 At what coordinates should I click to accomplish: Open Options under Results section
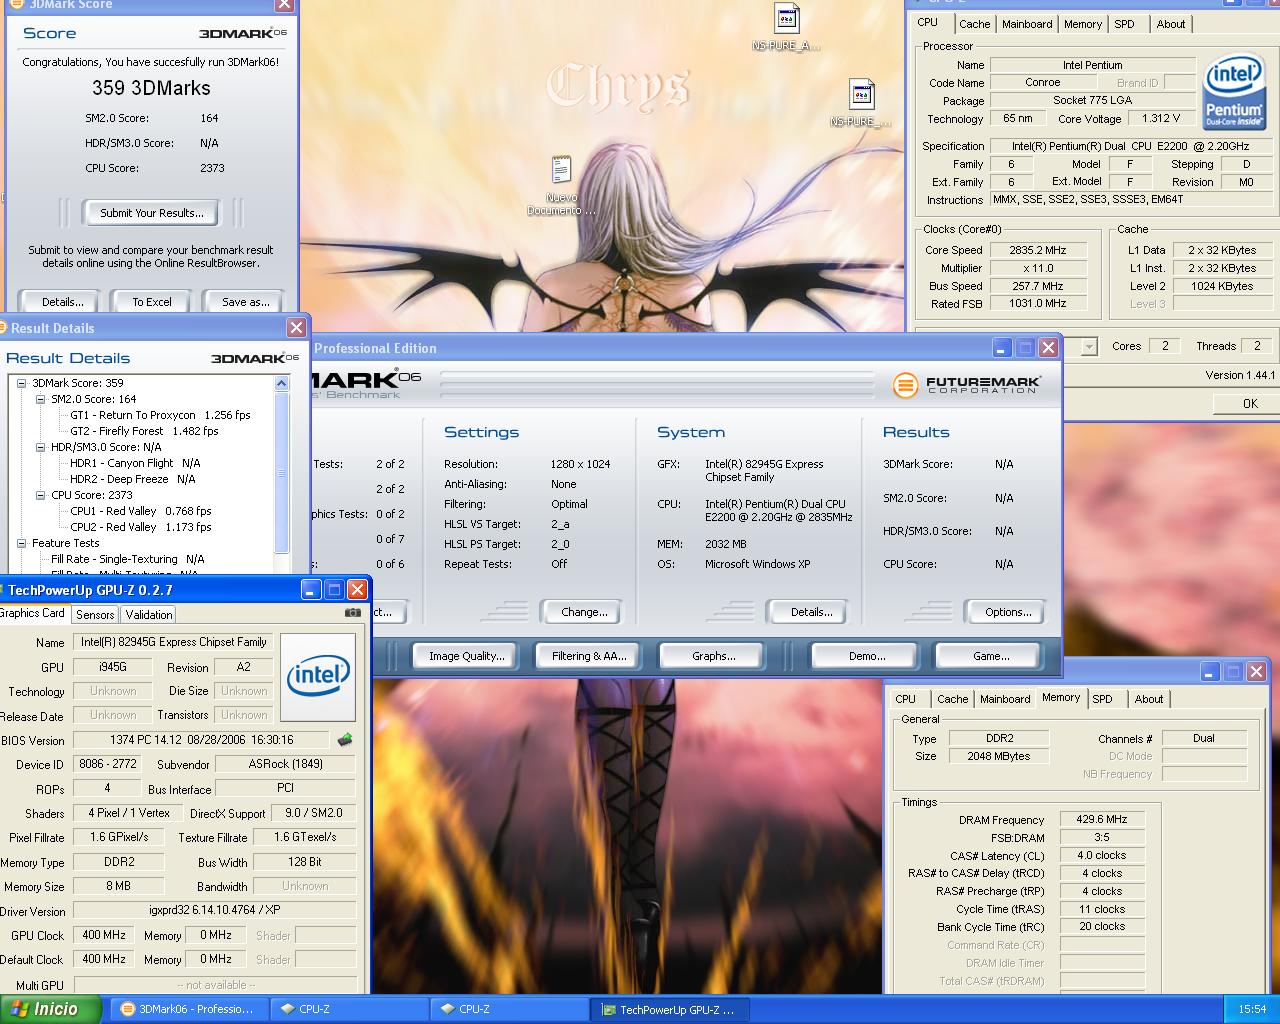click(x=1008, y=612)
